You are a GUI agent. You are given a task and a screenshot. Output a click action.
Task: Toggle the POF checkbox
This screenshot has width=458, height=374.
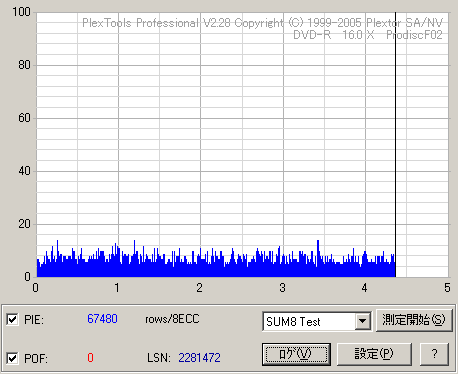click(12, 358)
